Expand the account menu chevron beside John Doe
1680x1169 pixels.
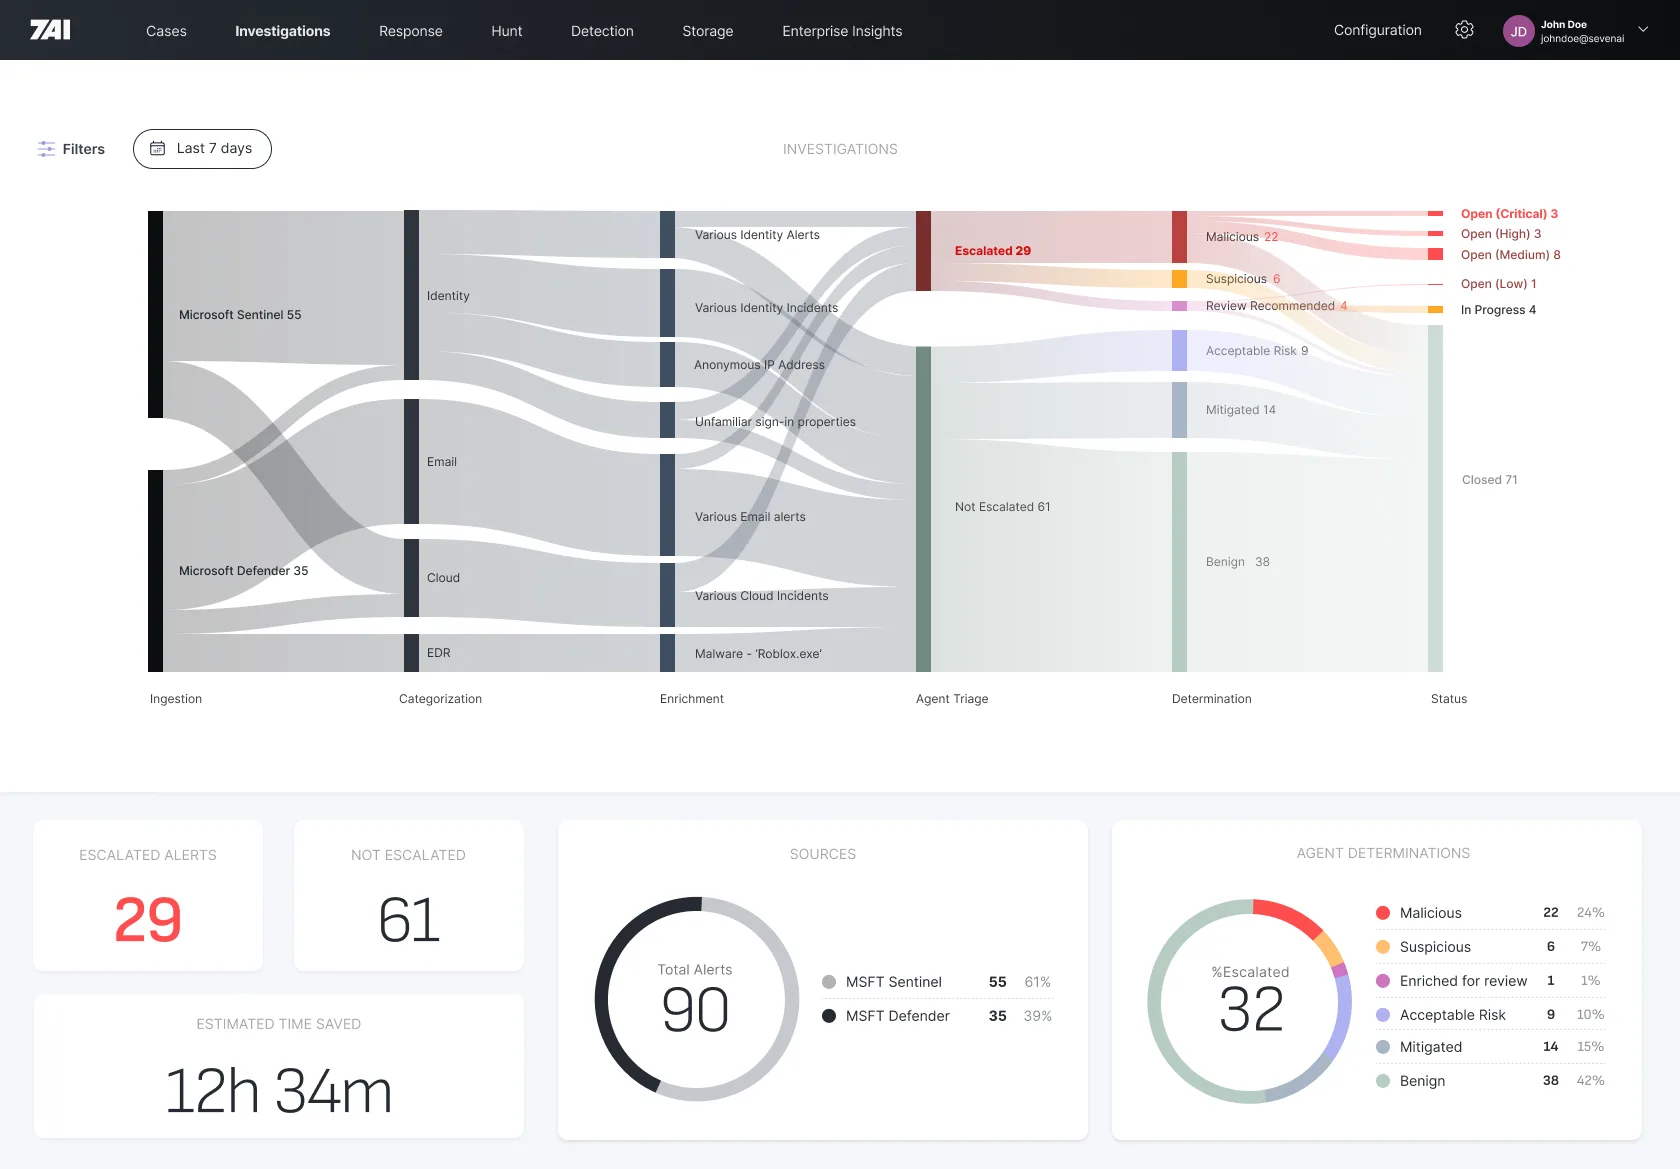pos(1643,30)
